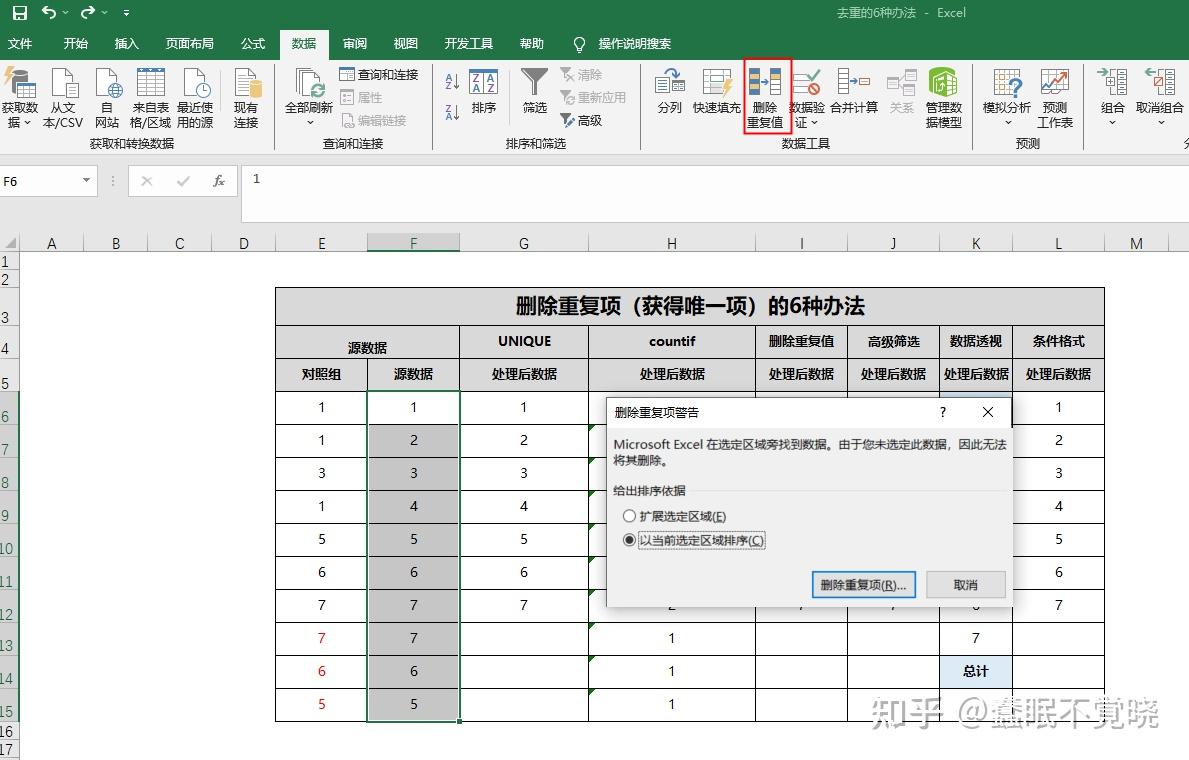Sort descending with the Z-A icon
Screen dimensions: 1189x760
tap(452, 112)
